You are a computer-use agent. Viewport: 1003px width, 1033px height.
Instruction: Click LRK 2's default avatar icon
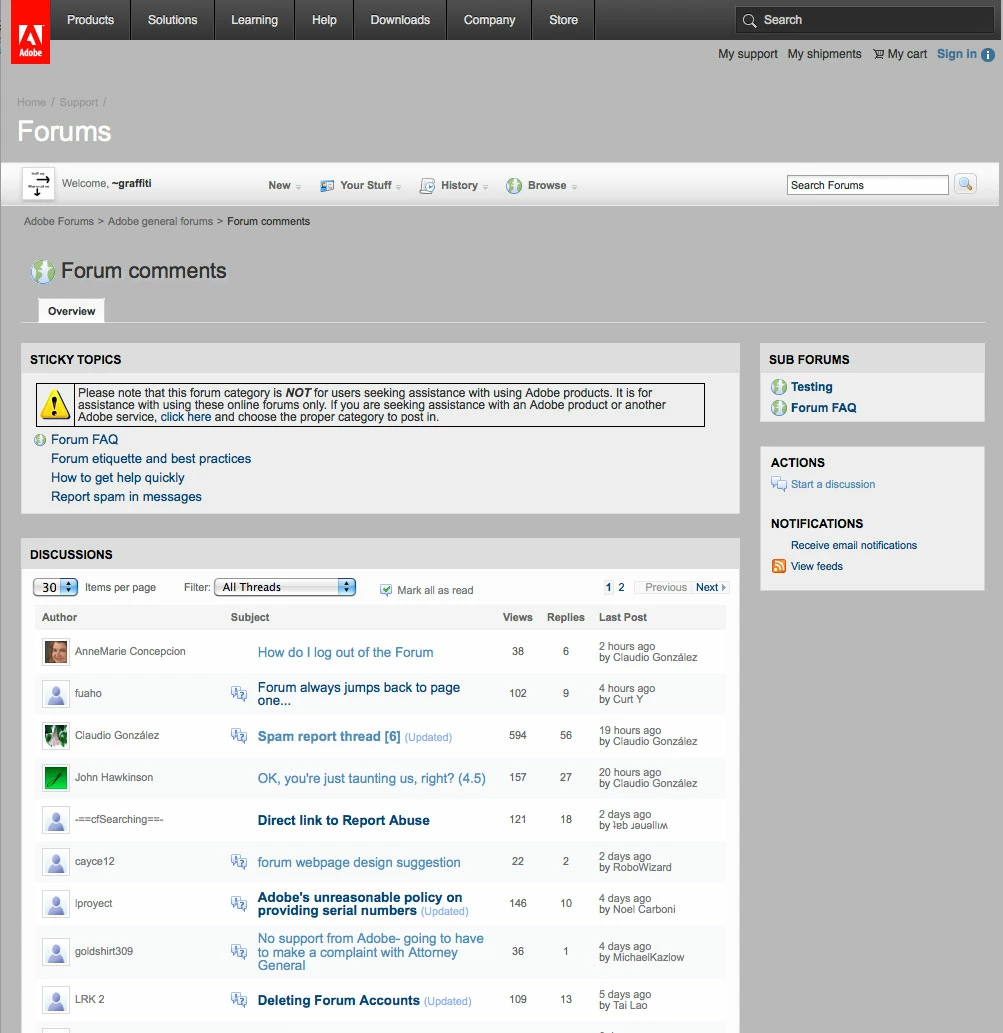[56, 1000]
